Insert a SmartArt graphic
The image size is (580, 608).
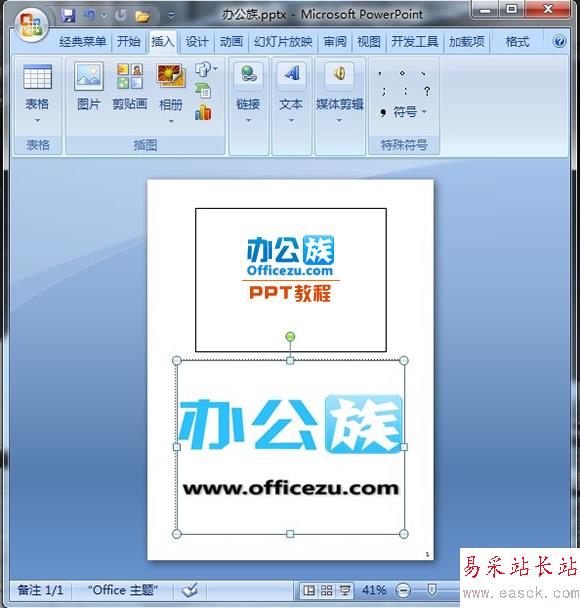click(x=203, y=91)
